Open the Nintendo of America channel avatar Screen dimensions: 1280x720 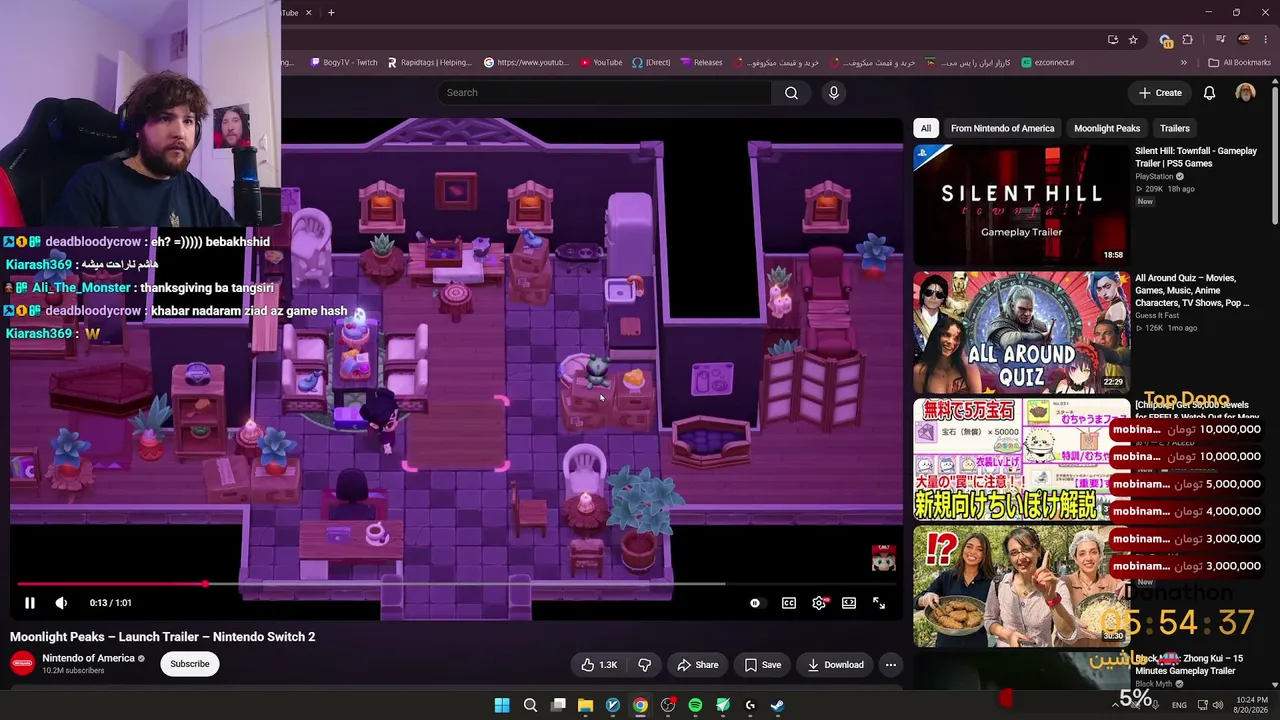click(x=22, y=663)
